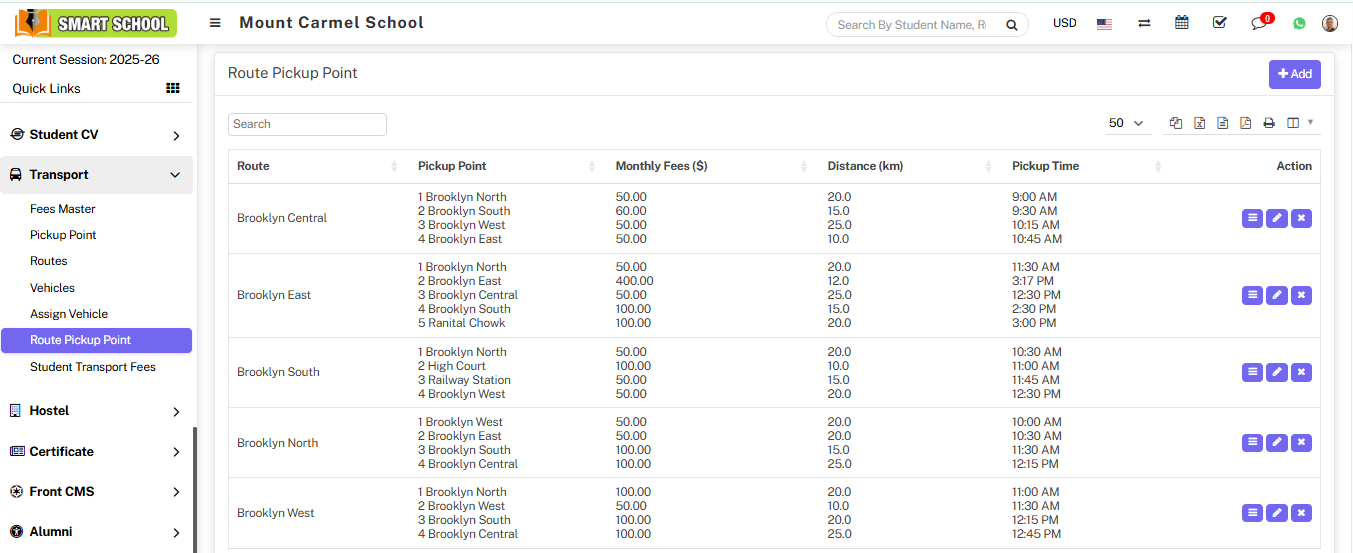Viewport: 1353px width, 553px height.
Task: Click the Add button
Action: pyautogui.click(x=1294, y=74)
